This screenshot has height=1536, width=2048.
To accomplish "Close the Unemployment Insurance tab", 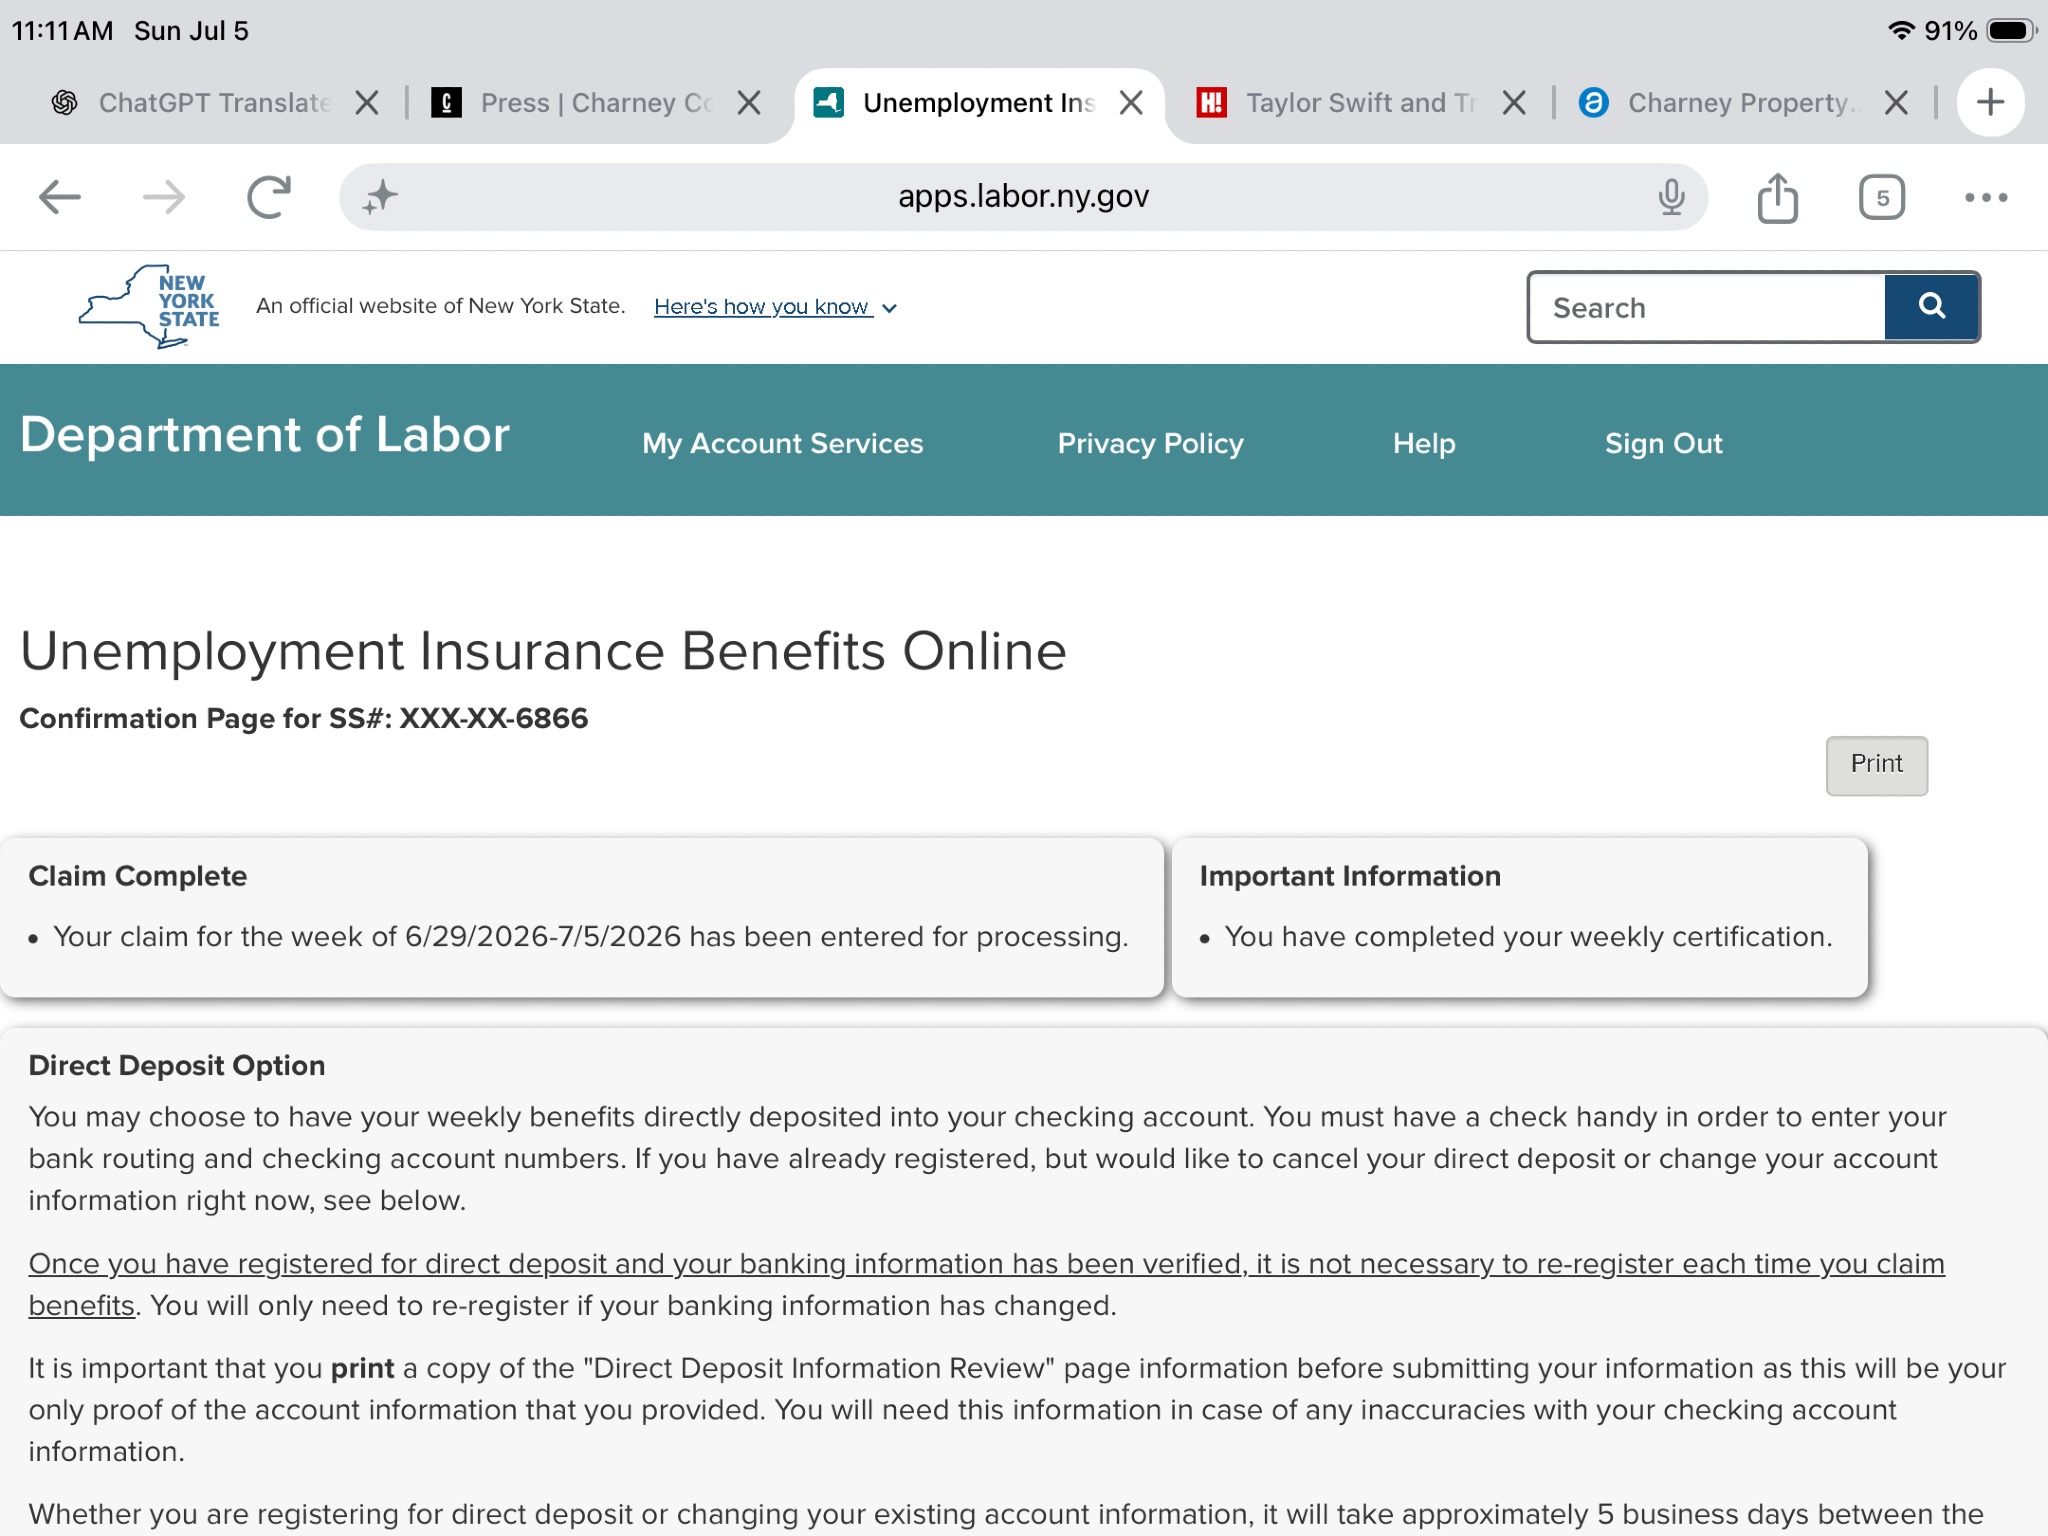I will tap(1131, 103).
